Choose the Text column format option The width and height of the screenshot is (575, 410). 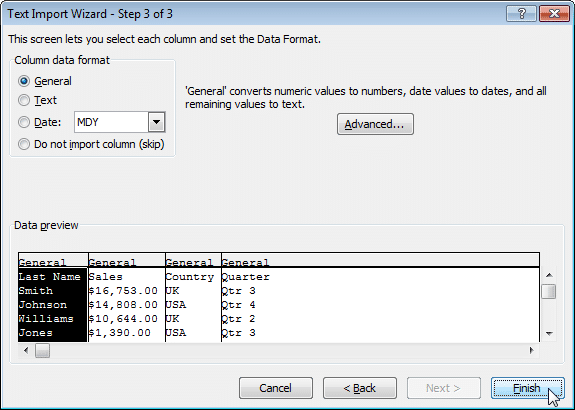click(x=24, y=100)
